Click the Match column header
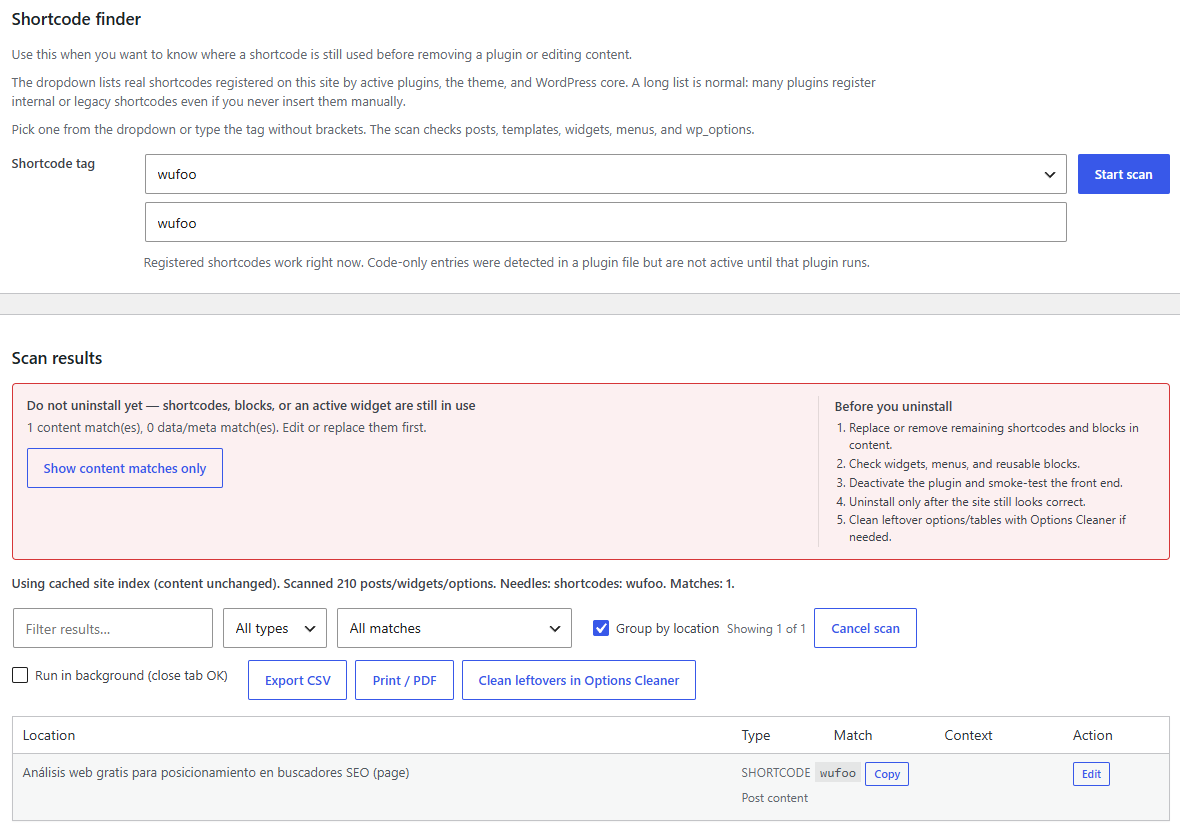 point(853,735)
